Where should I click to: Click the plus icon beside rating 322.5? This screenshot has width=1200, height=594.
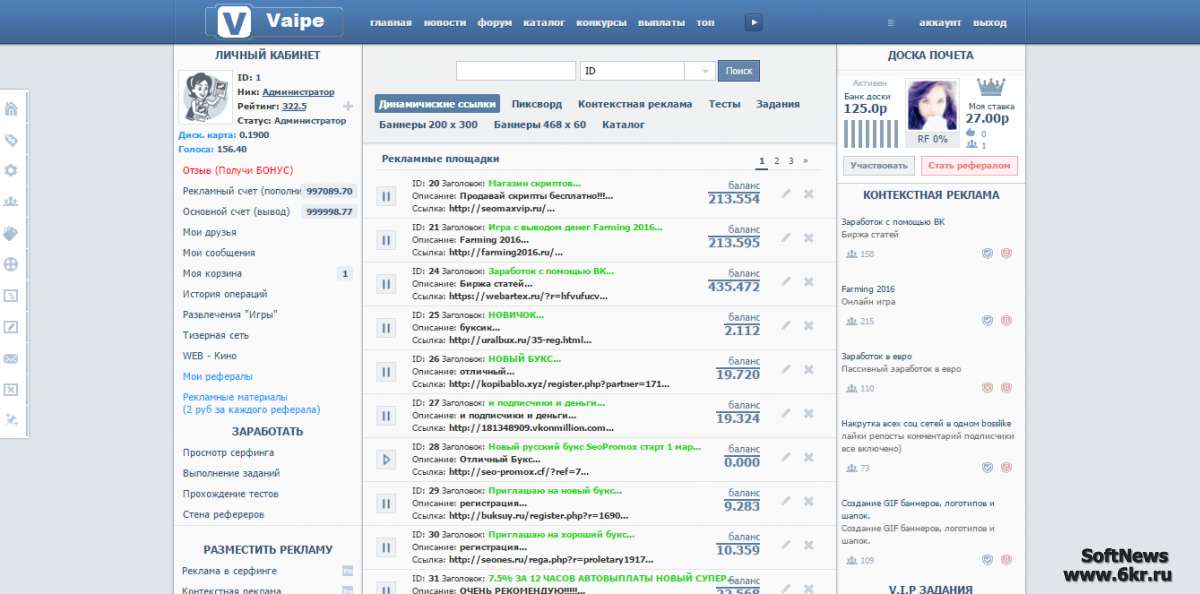tap(348, 106)
